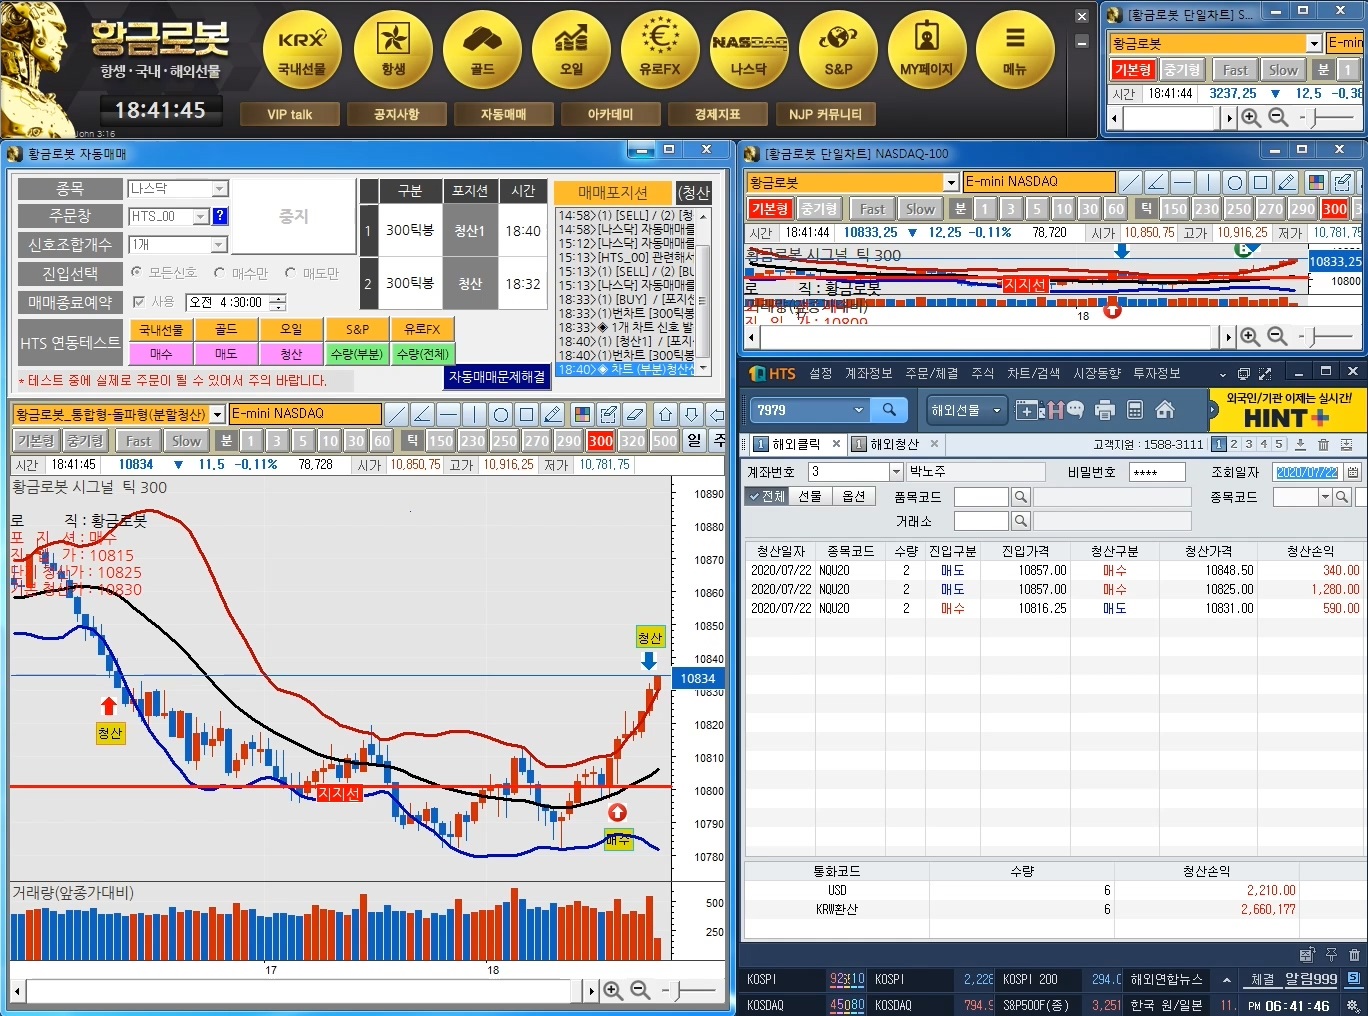Toggle the 전체 filter in HTS
Image resolution: width=1368 pixels, height=1016 pixels.
[767, 496]
